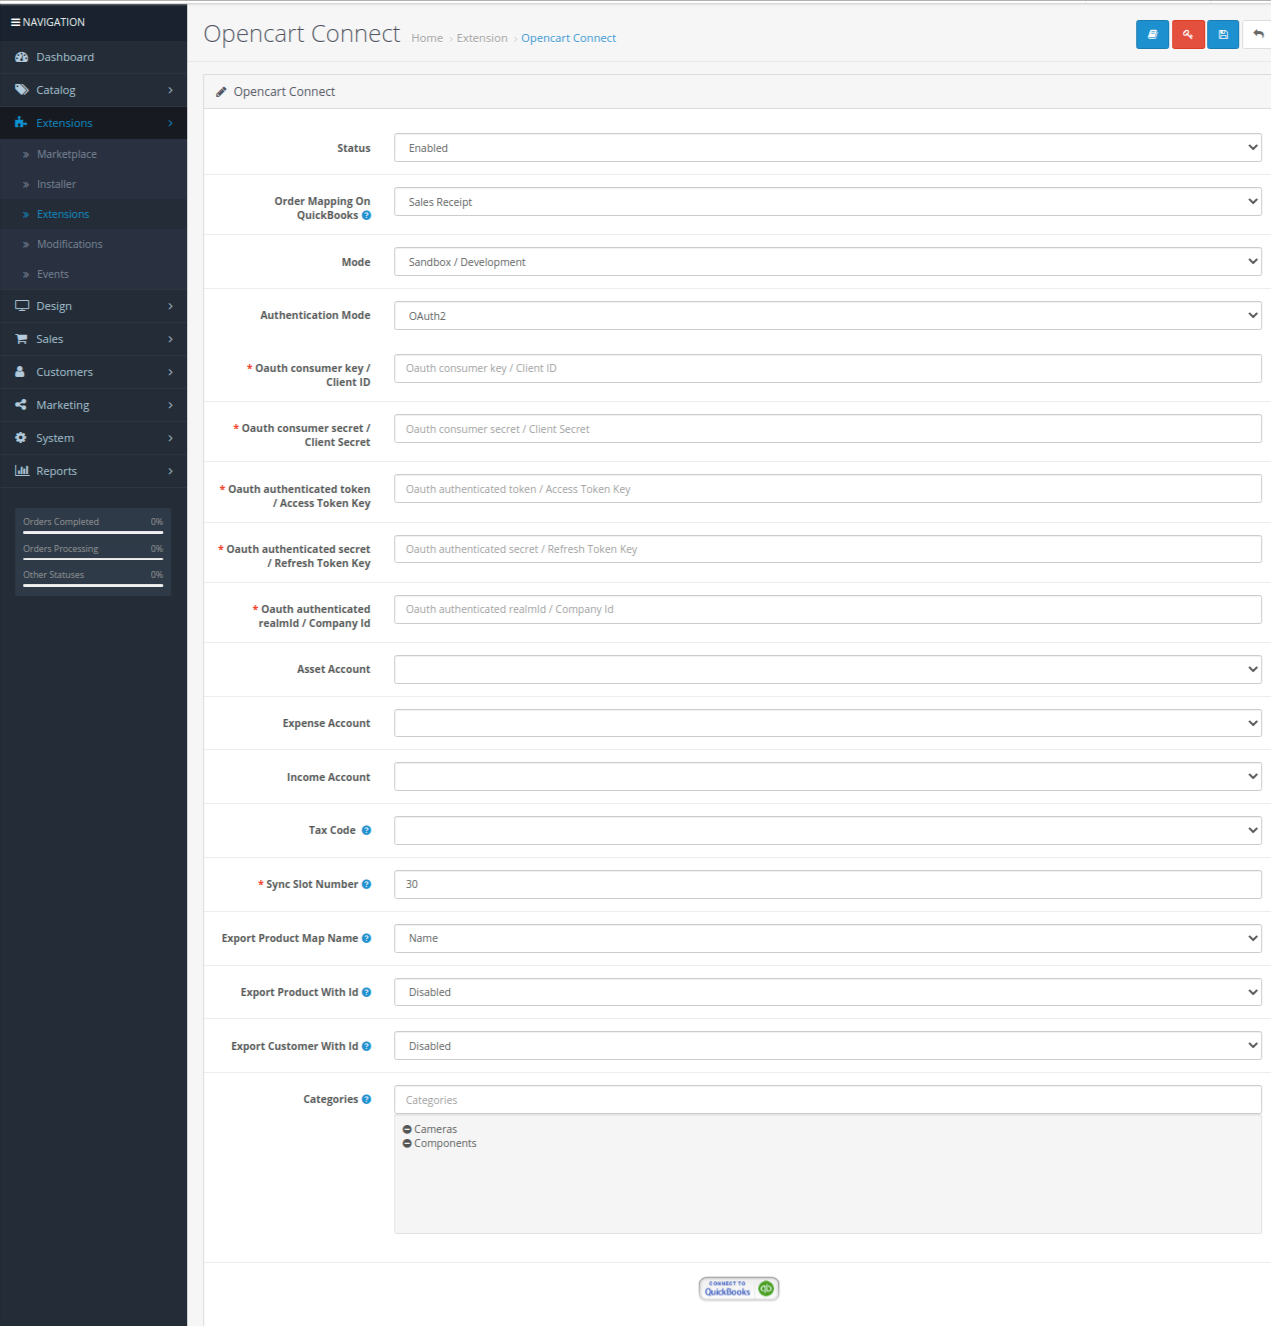Expand the Marketing menu
Viewport: 1271px width, 1326px height.
pos(93,405)
